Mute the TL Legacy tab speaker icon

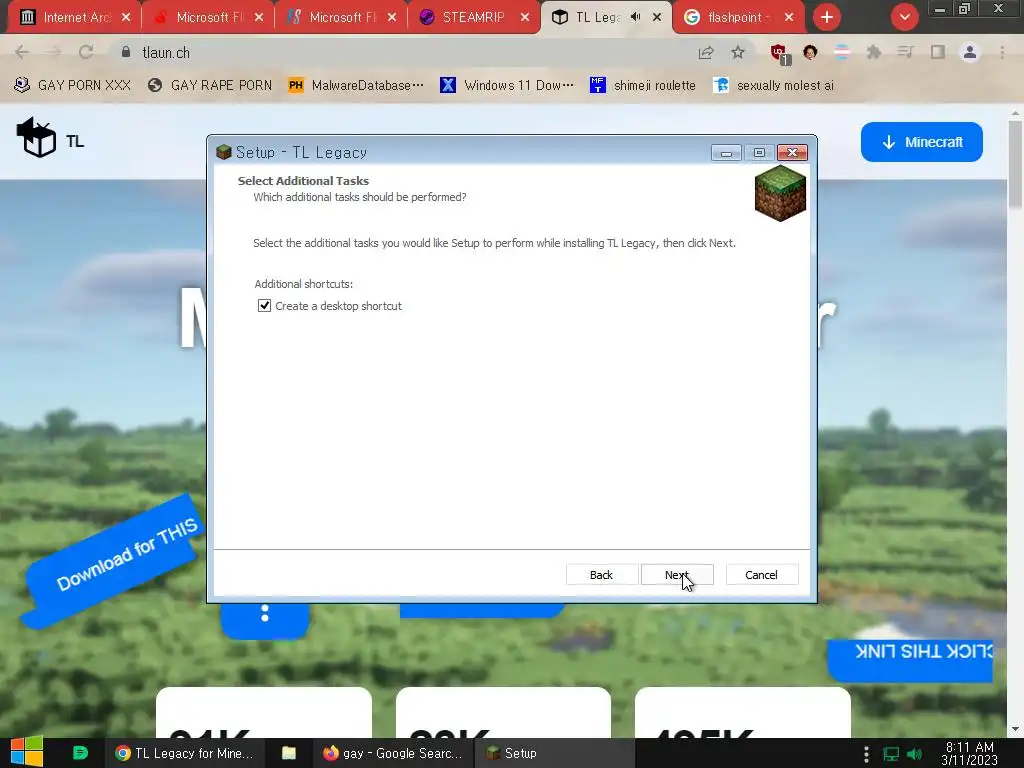click(x=635, y=17)
